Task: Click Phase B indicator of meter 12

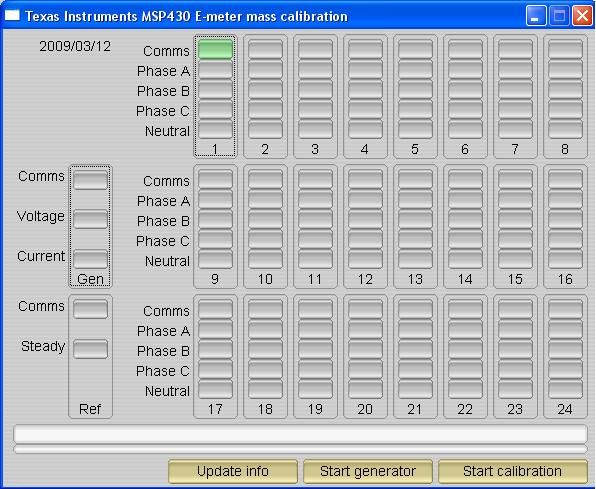Action: pyautogui.click(x=365, y=219)
